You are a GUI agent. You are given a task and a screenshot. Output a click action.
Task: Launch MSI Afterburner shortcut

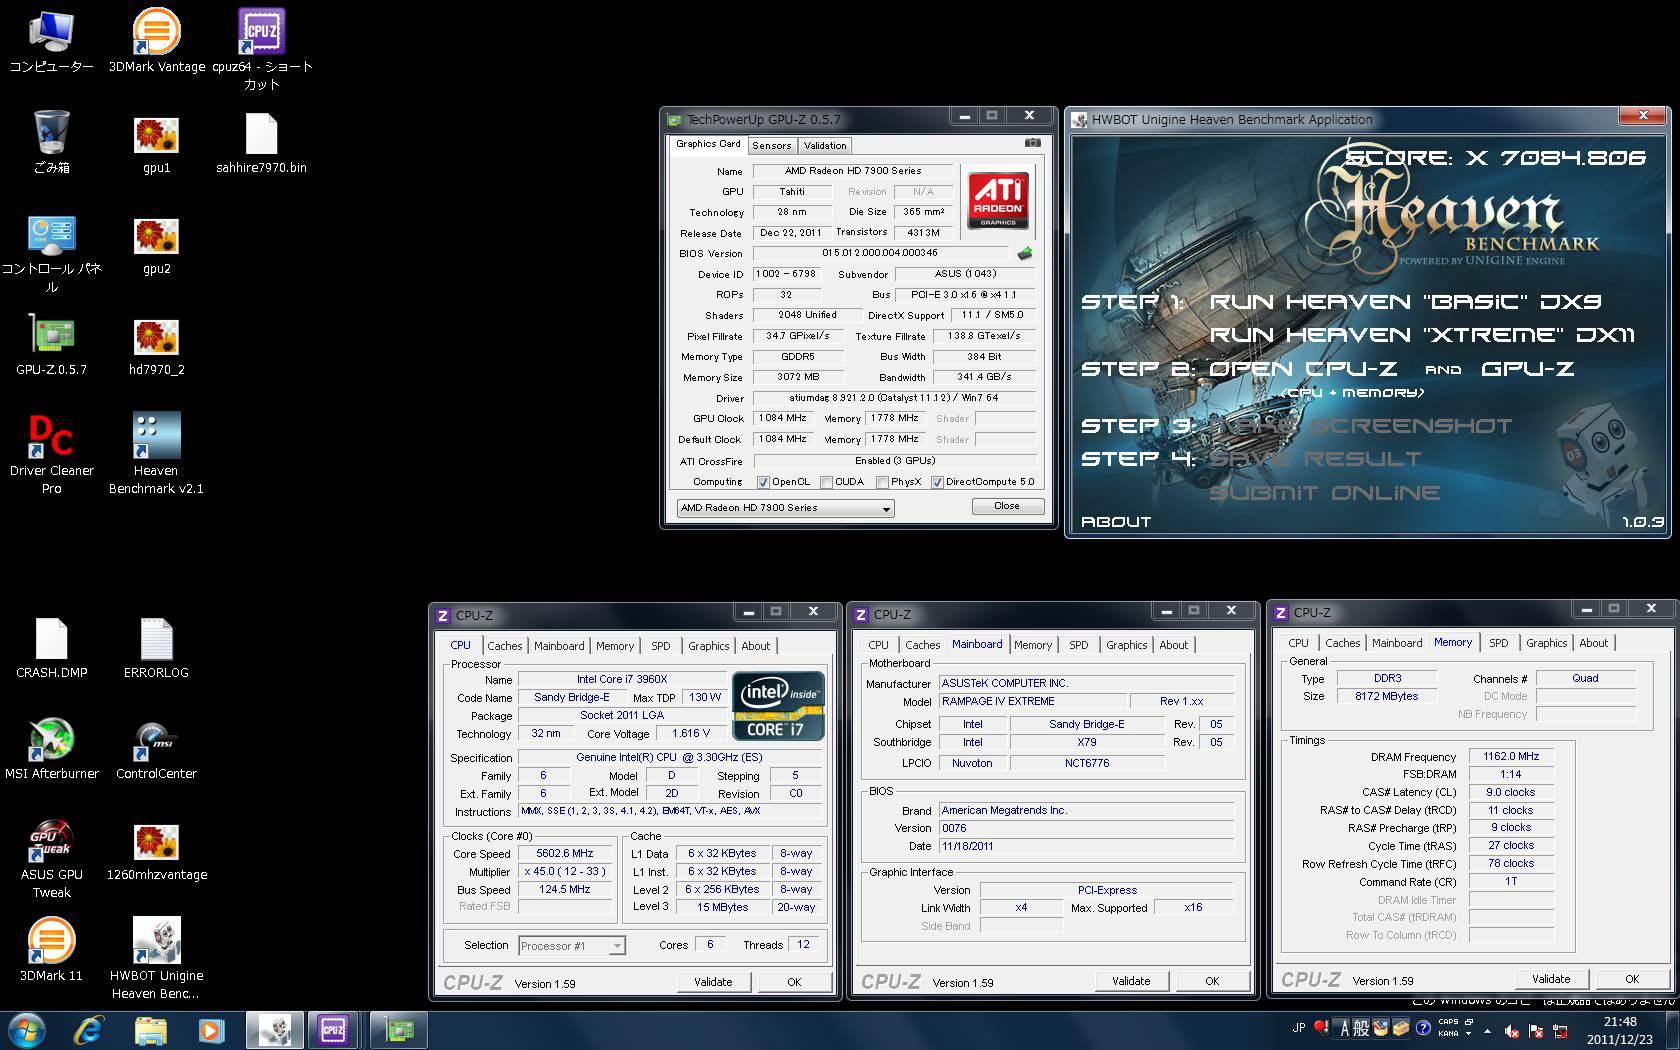(x=51, y=749)
